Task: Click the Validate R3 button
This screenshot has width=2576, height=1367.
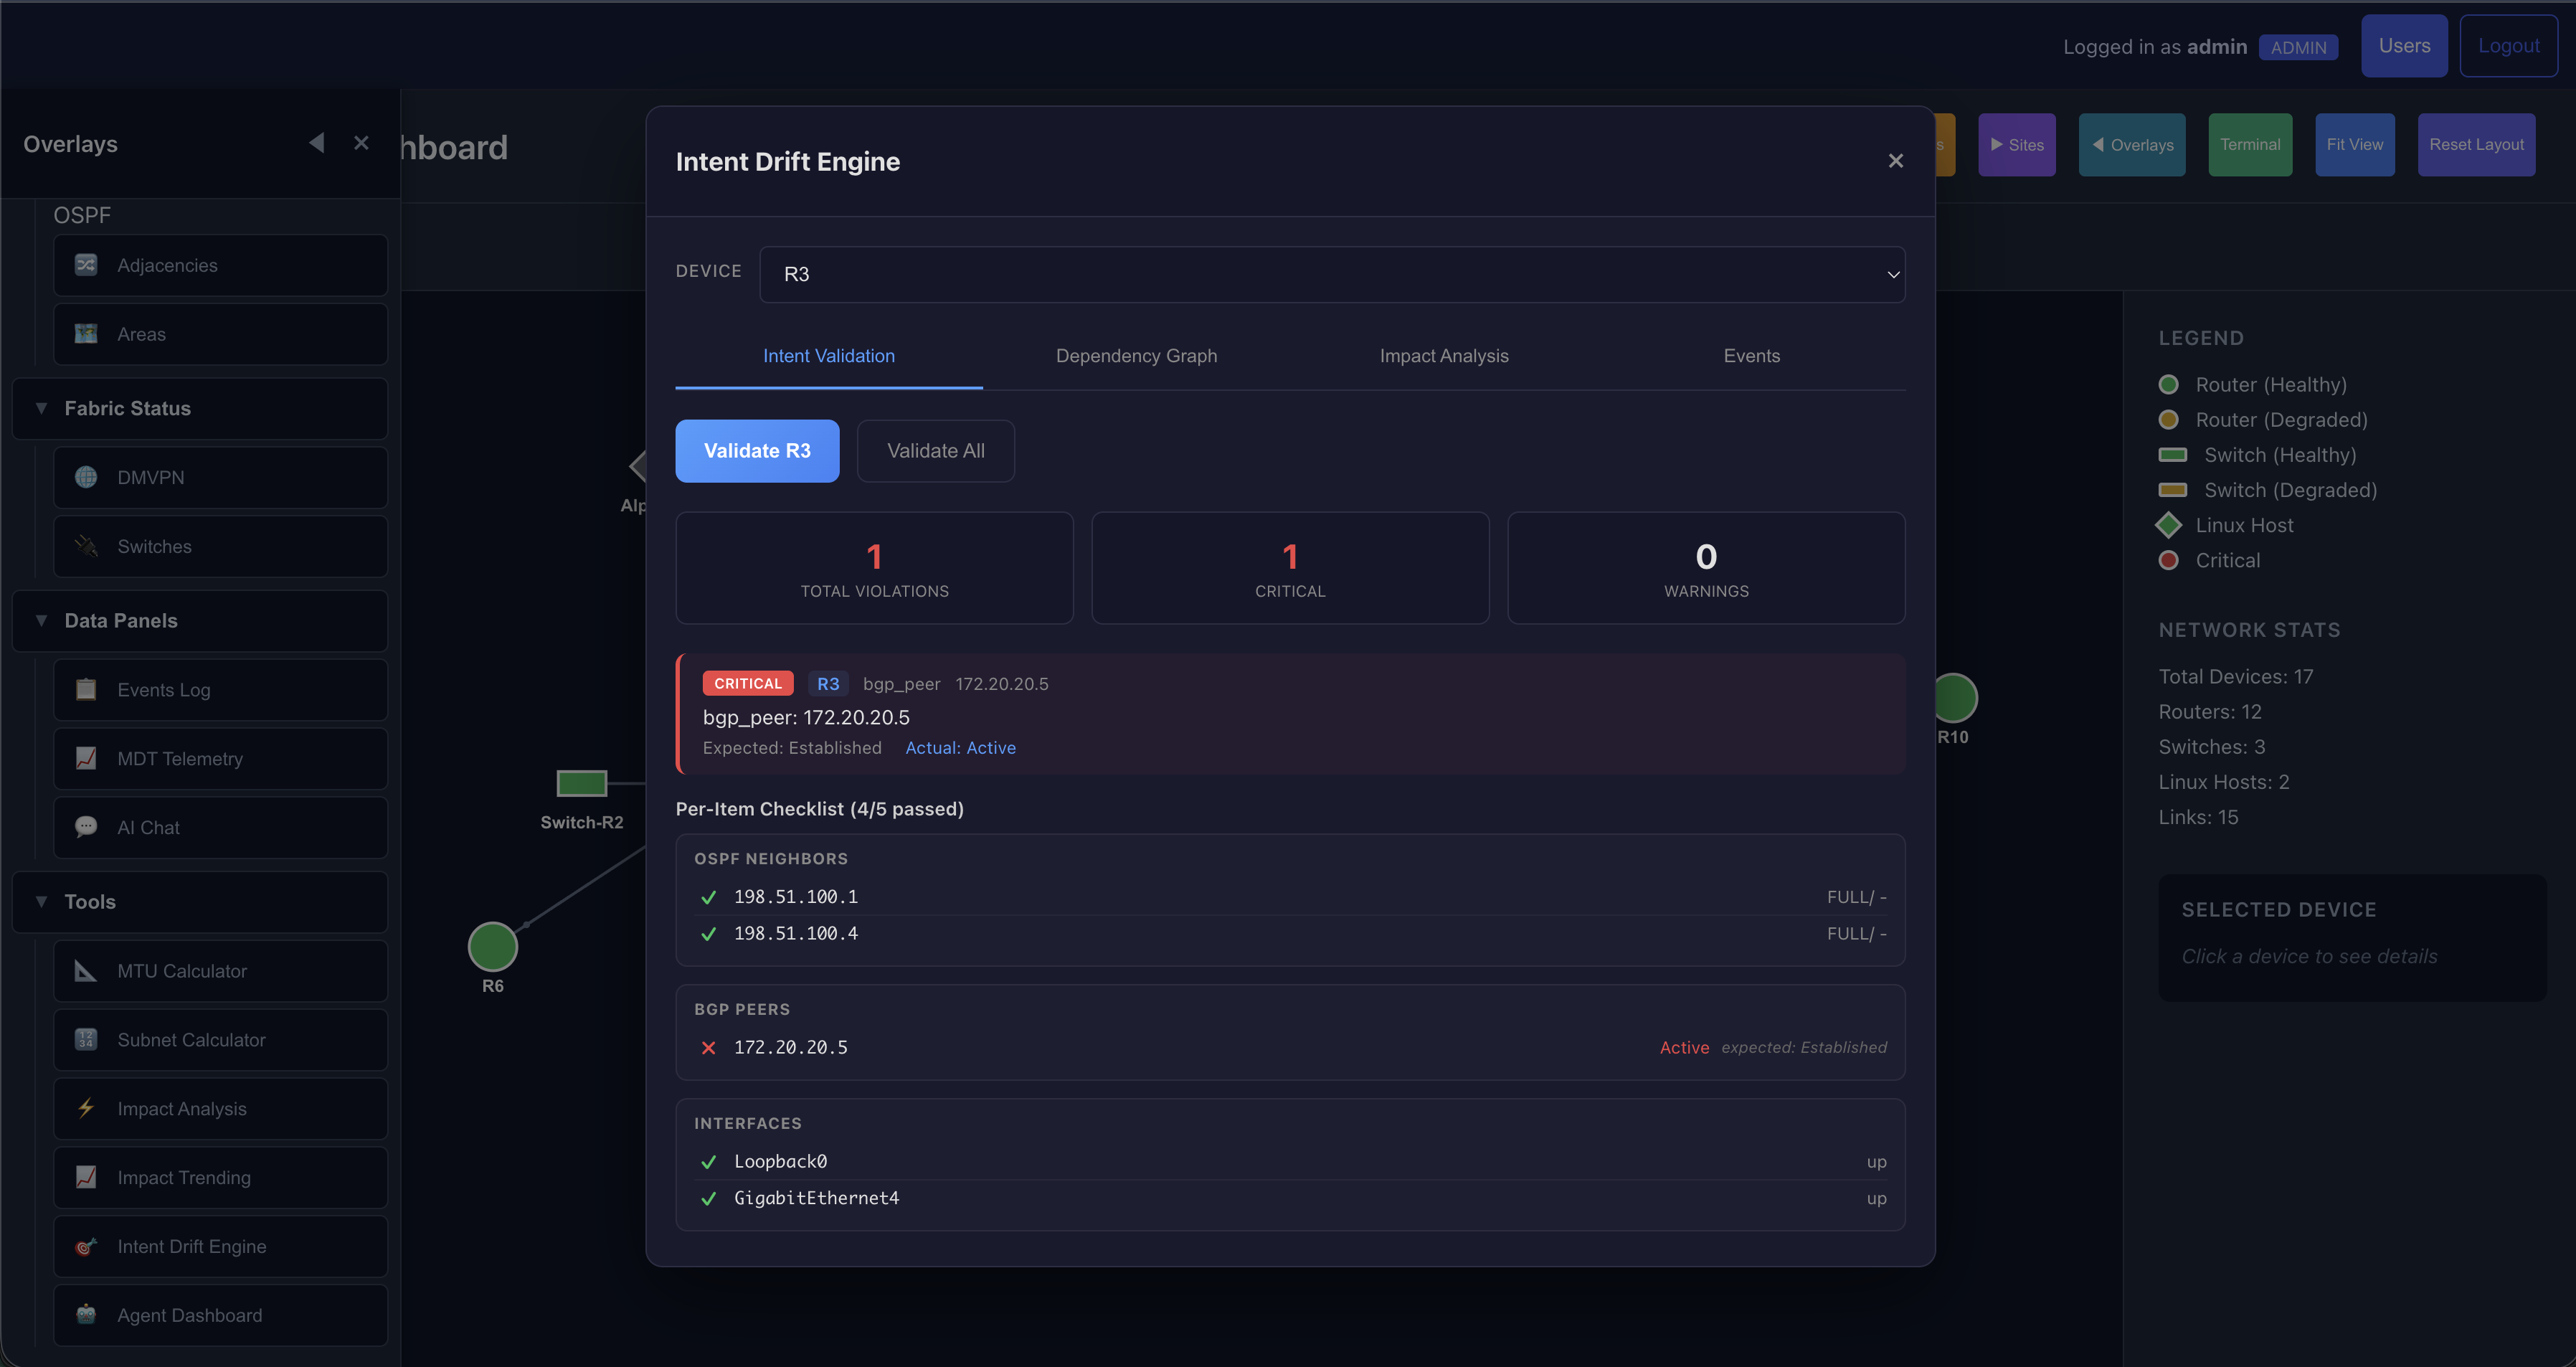Action: pyautogui.click(x=757, y=451)
